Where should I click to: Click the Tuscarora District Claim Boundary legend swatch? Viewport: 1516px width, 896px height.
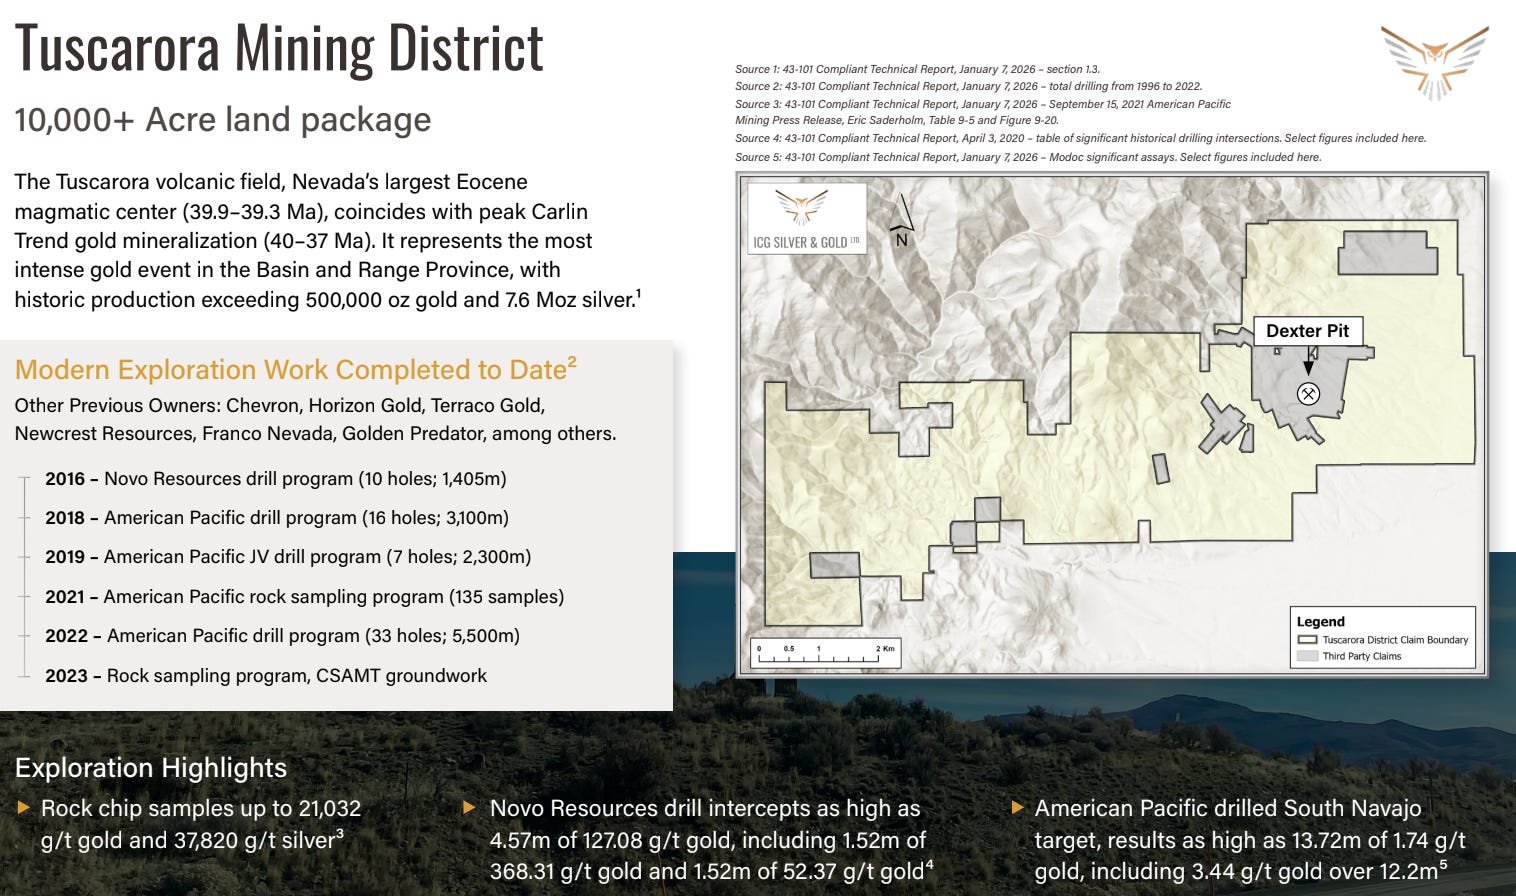pos(1307,640)
